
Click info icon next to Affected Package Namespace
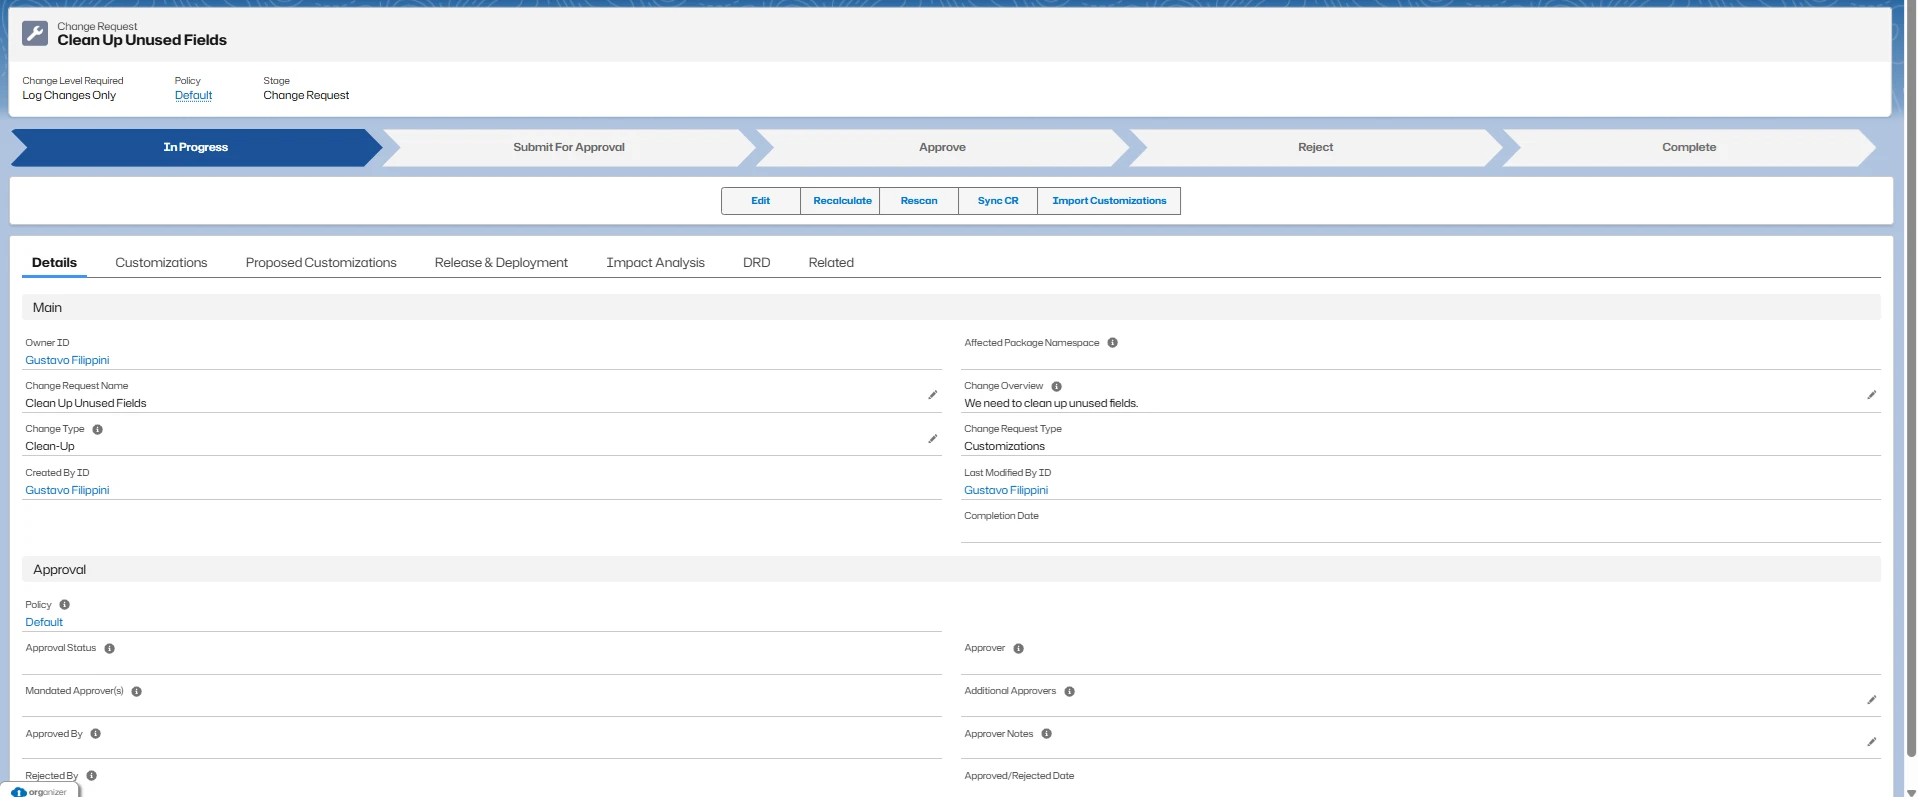click(1112, 343)
